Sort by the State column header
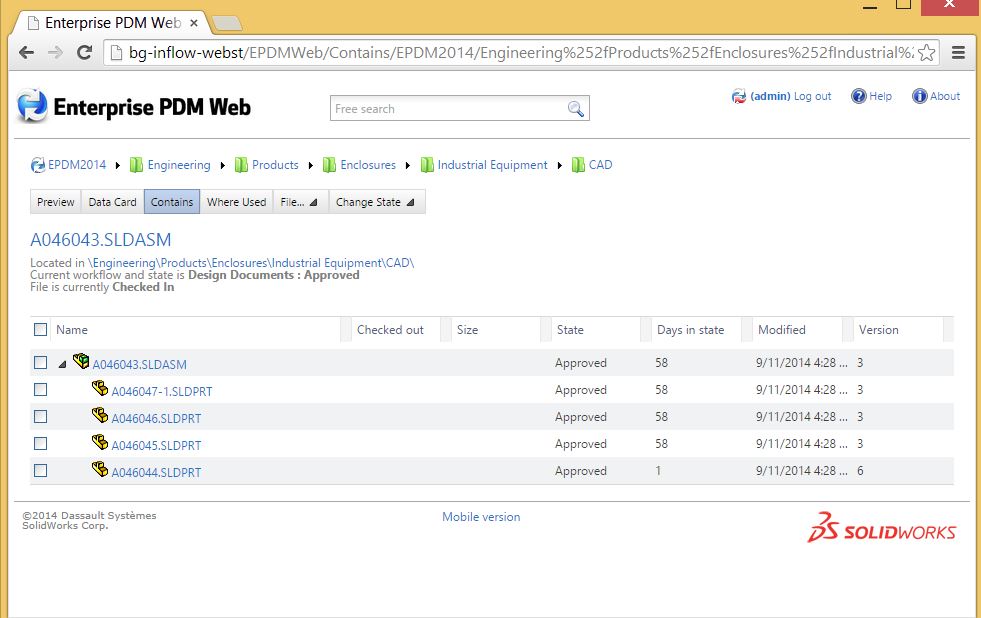The height and width of the screenshot is (618, 981). coord(570,330)
